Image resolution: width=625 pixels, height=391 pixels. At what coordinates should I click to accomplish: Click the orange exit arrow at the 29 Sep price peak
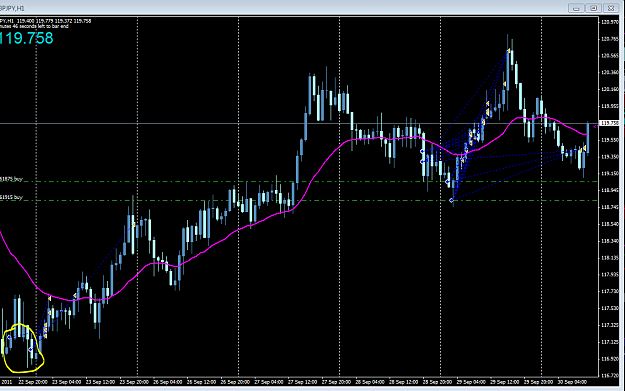coord(508,51)
